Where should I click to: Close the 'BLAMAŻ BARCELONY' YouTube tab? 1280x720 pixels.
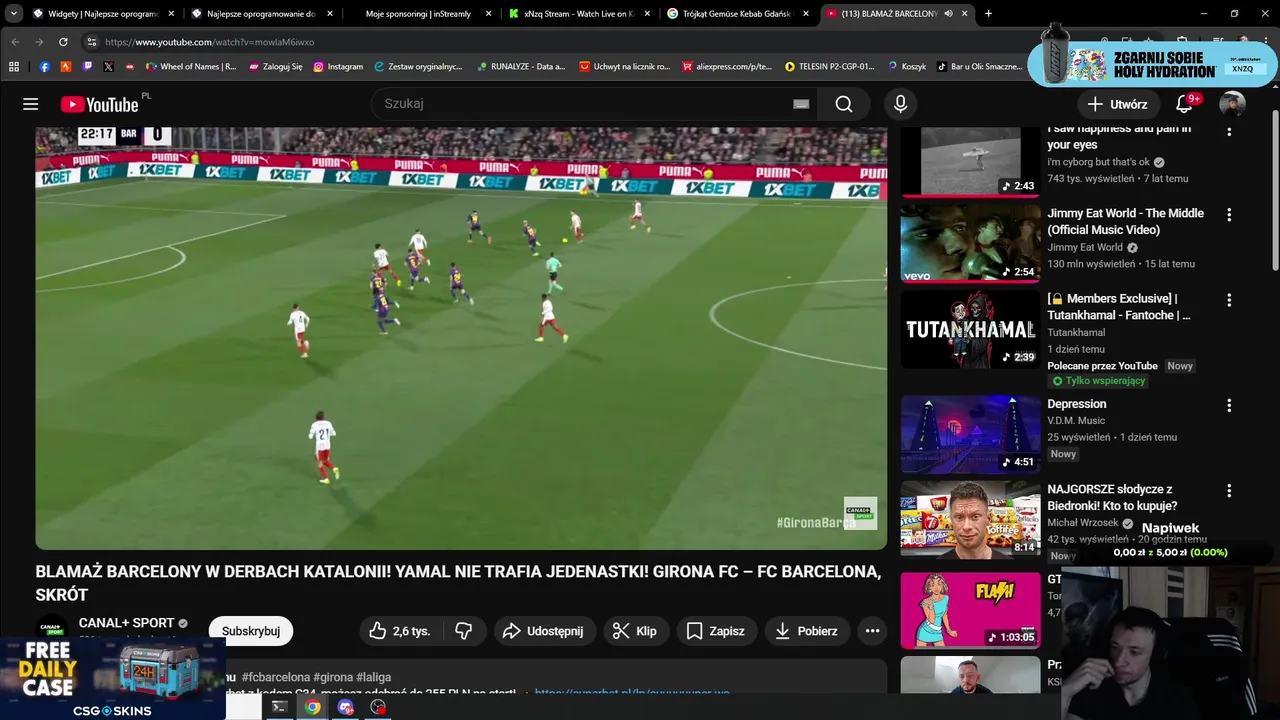(964, 14)
